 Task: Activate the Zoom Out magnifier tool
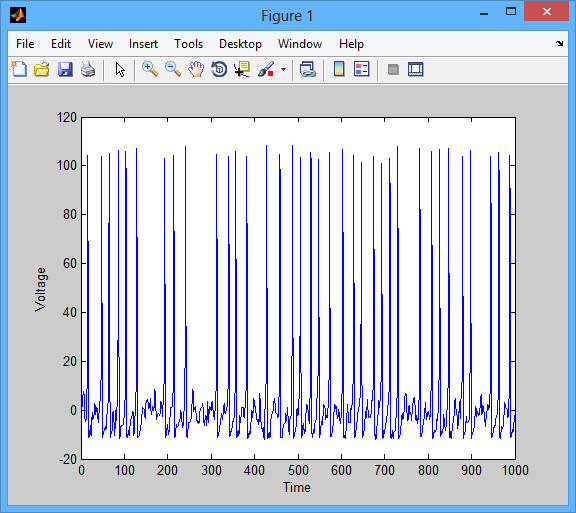point(173,69)
